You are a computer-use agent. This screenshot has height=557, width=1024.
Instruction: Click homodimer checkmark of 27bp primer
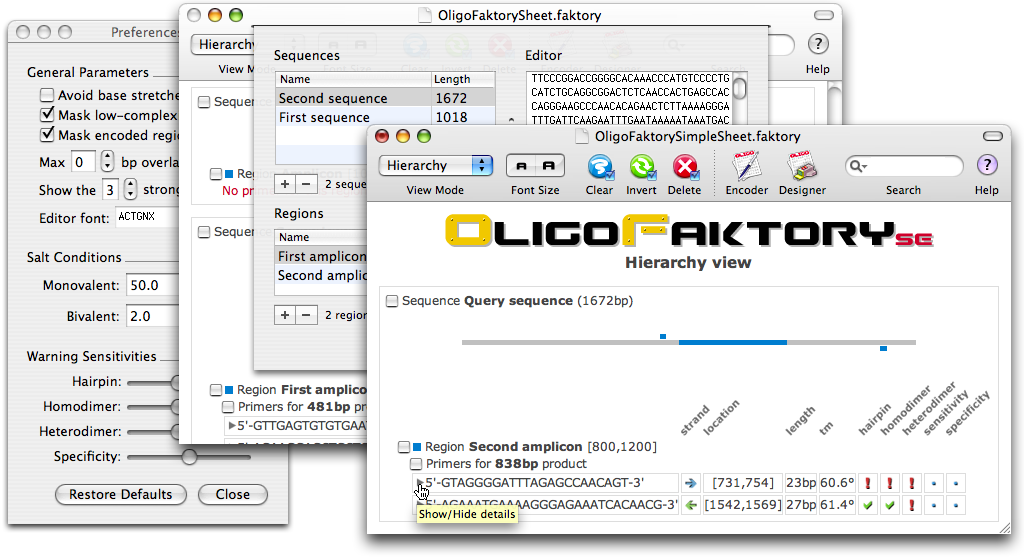pyautogui.click(x=889, y=505)
